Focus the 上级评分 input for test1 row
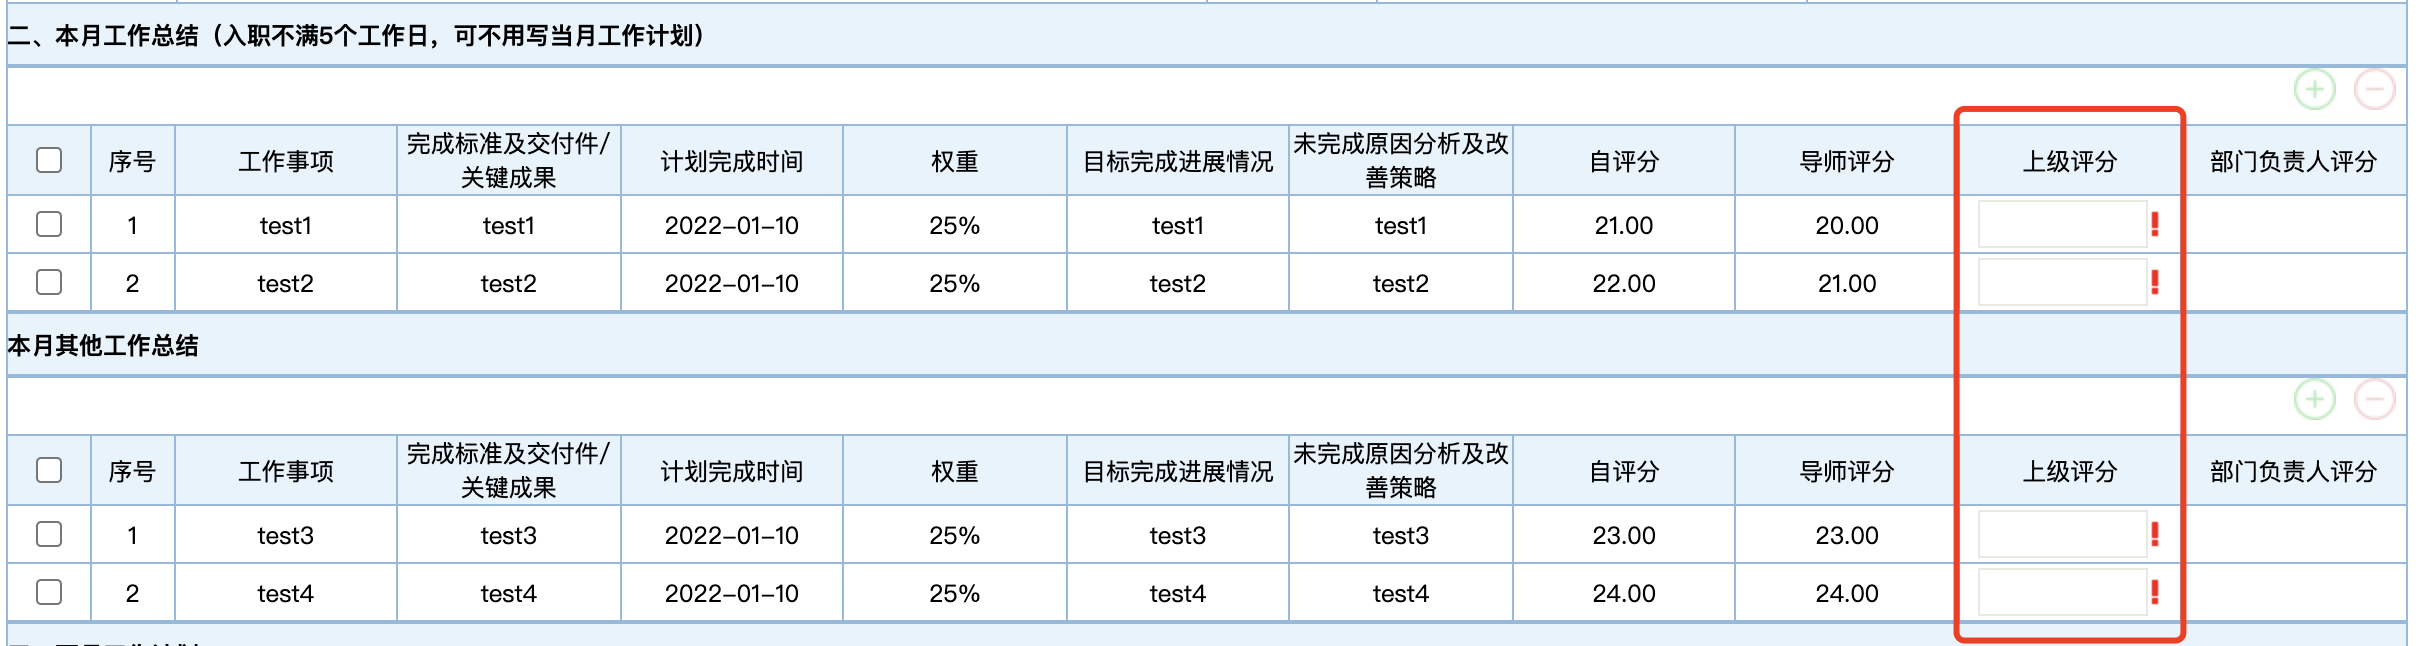 click(x=2061, y=224)
